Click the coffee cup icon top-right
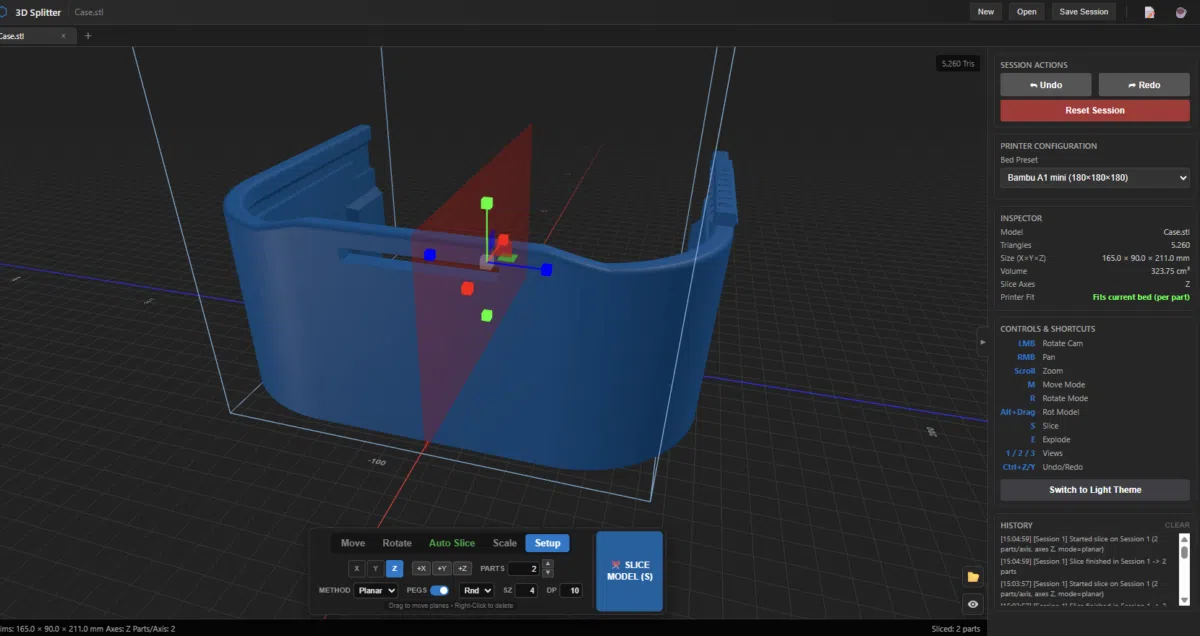Viewport: 1200px width, 636px height. (x=1180, y=11)
